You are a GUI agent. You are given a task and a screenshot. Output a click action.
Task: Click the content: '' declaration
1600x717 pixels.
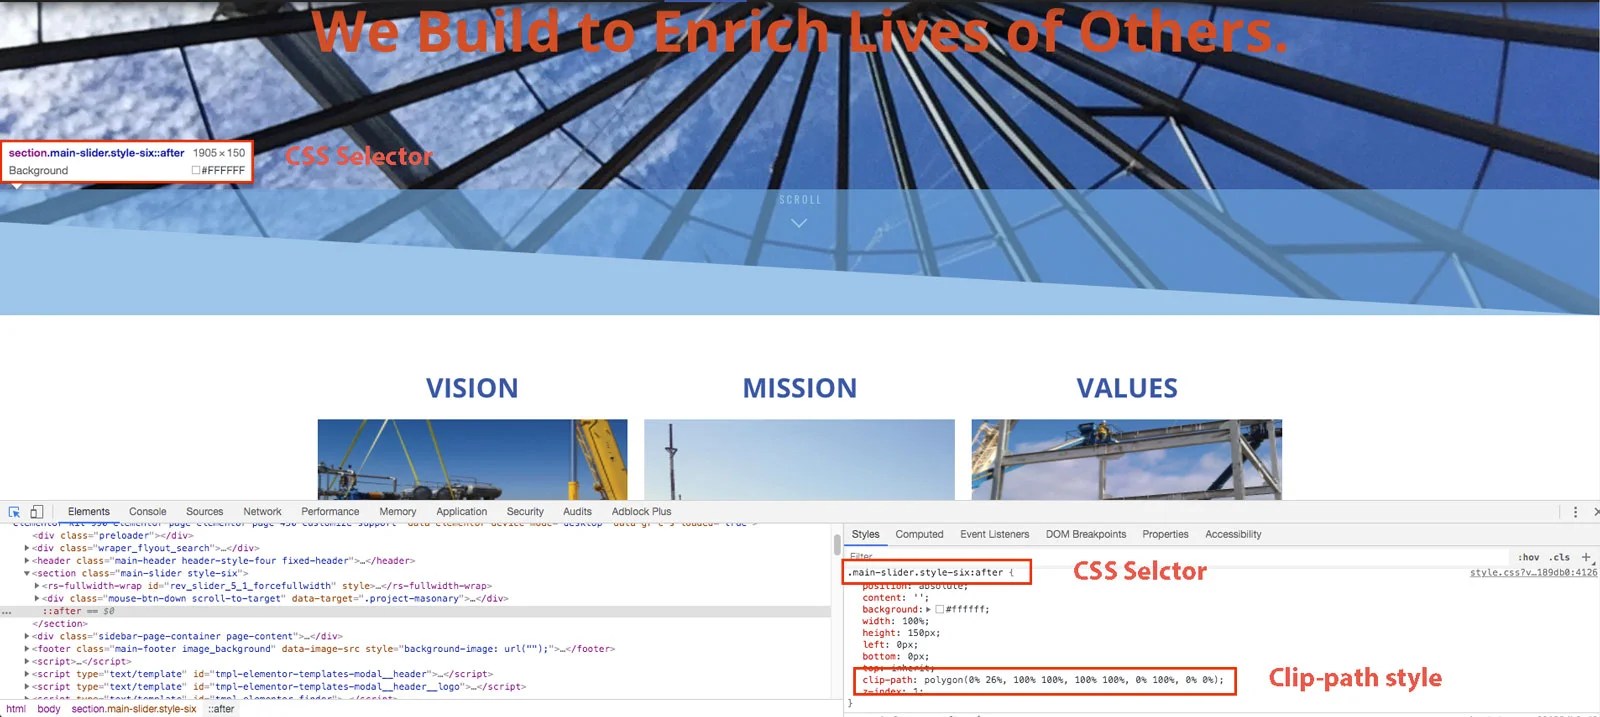pyautogui.click(x=896, y=598)
